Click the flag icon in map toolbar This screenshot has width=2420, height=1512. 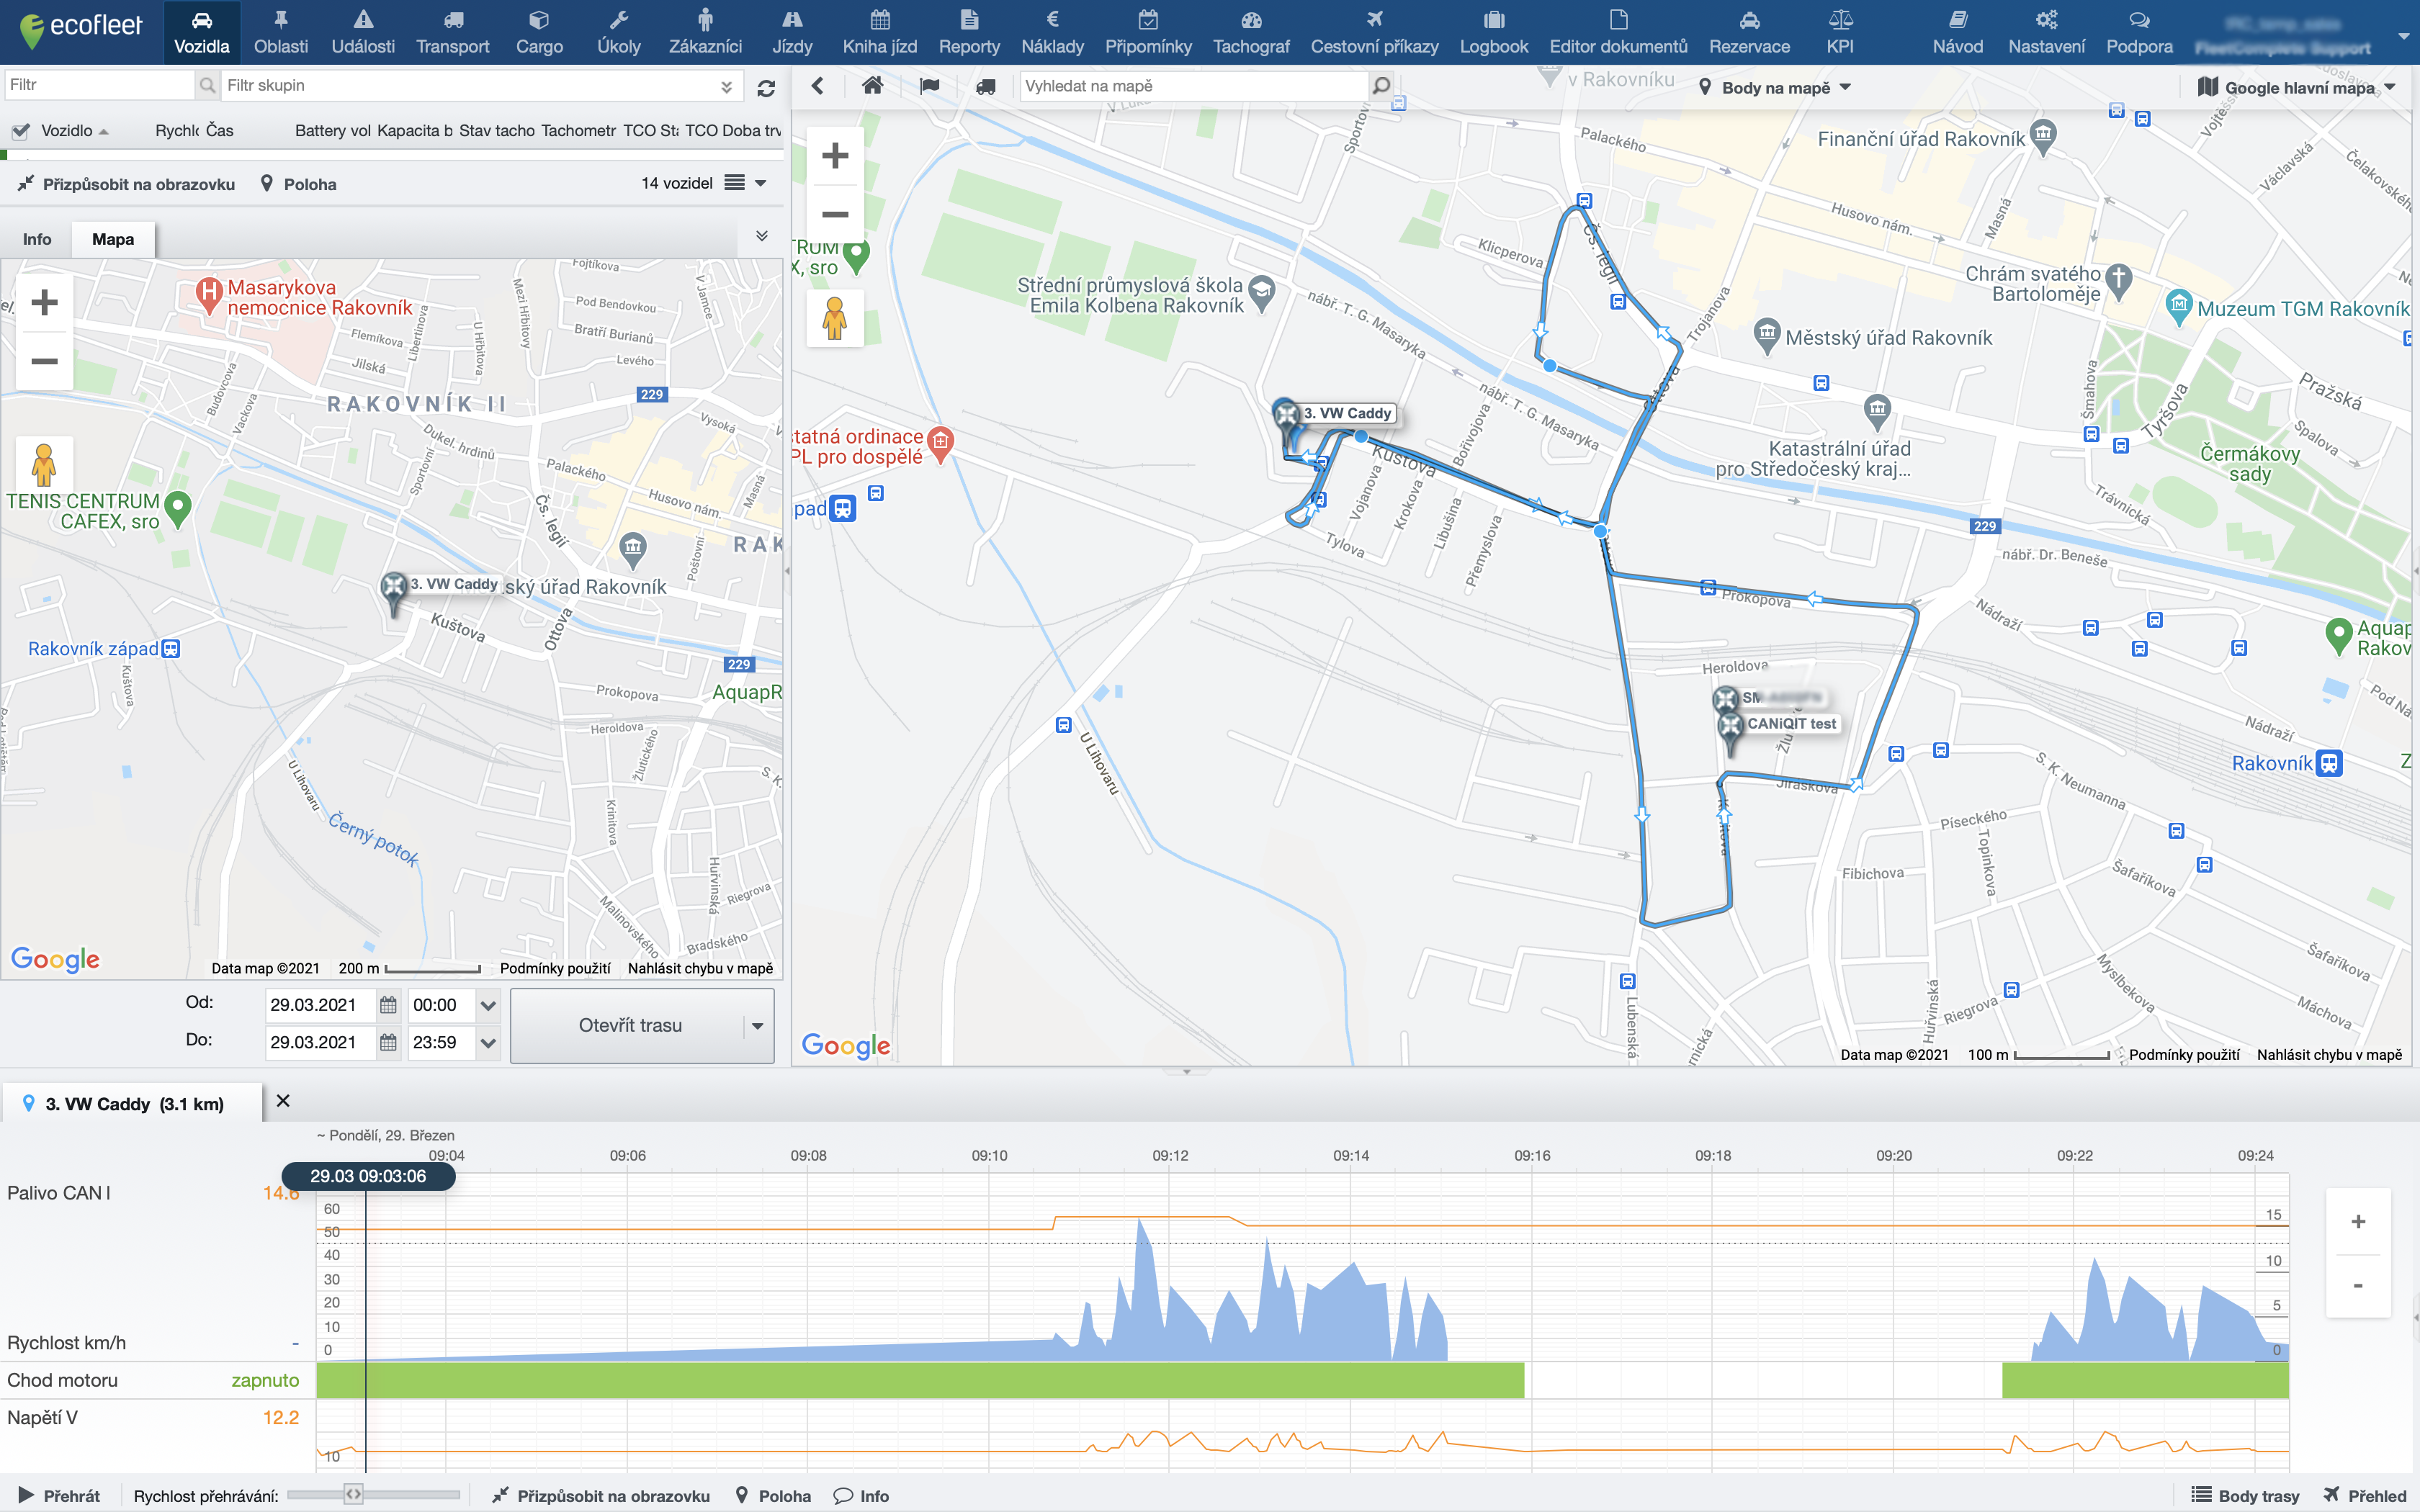[930, 86]
